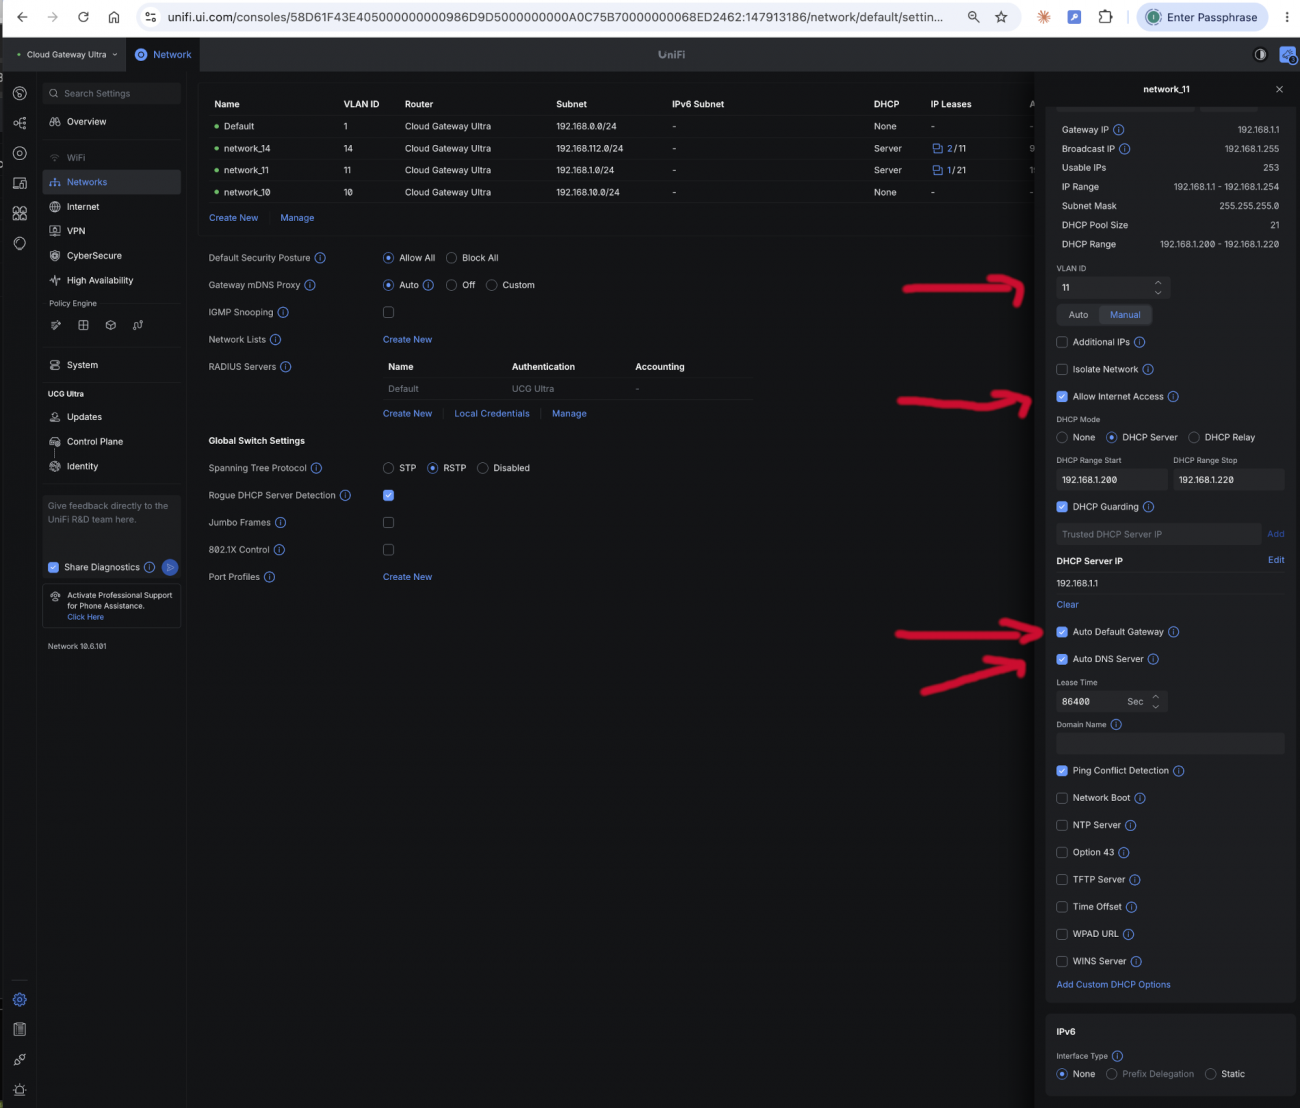The image size is (1300, 1108).
Task: Click the policy engine cube icon
Action: pyautogui.click(x=110, y=325)
